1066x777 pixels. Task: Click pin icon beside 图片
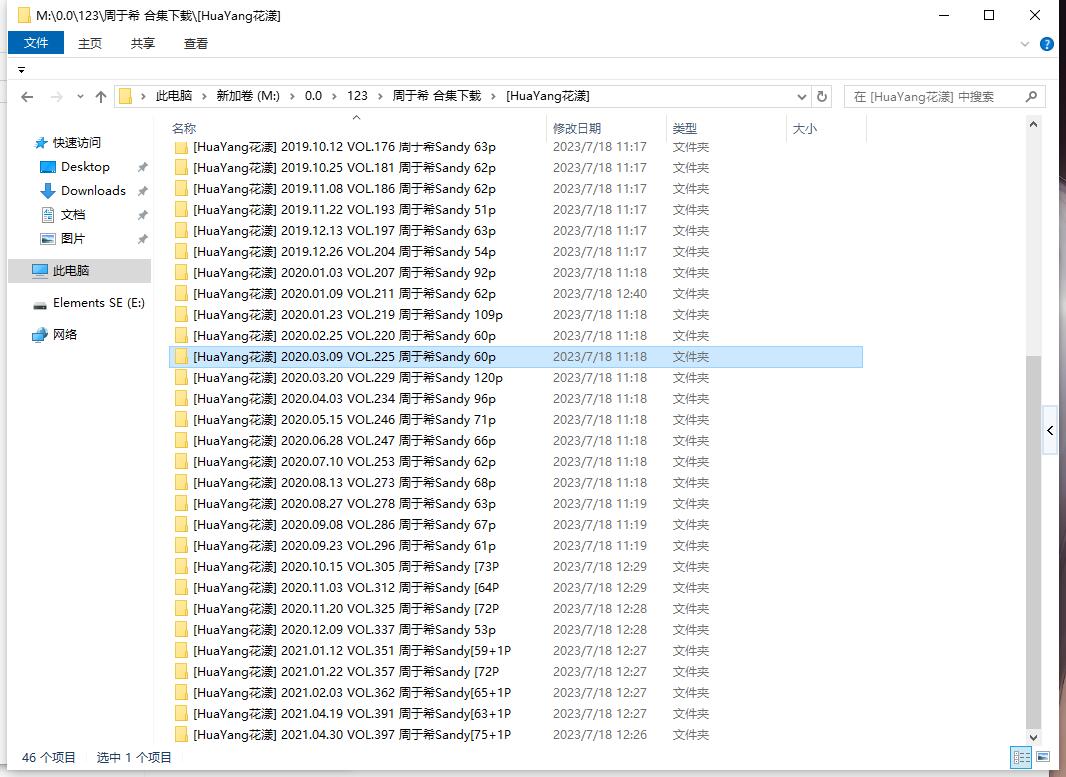142,239
